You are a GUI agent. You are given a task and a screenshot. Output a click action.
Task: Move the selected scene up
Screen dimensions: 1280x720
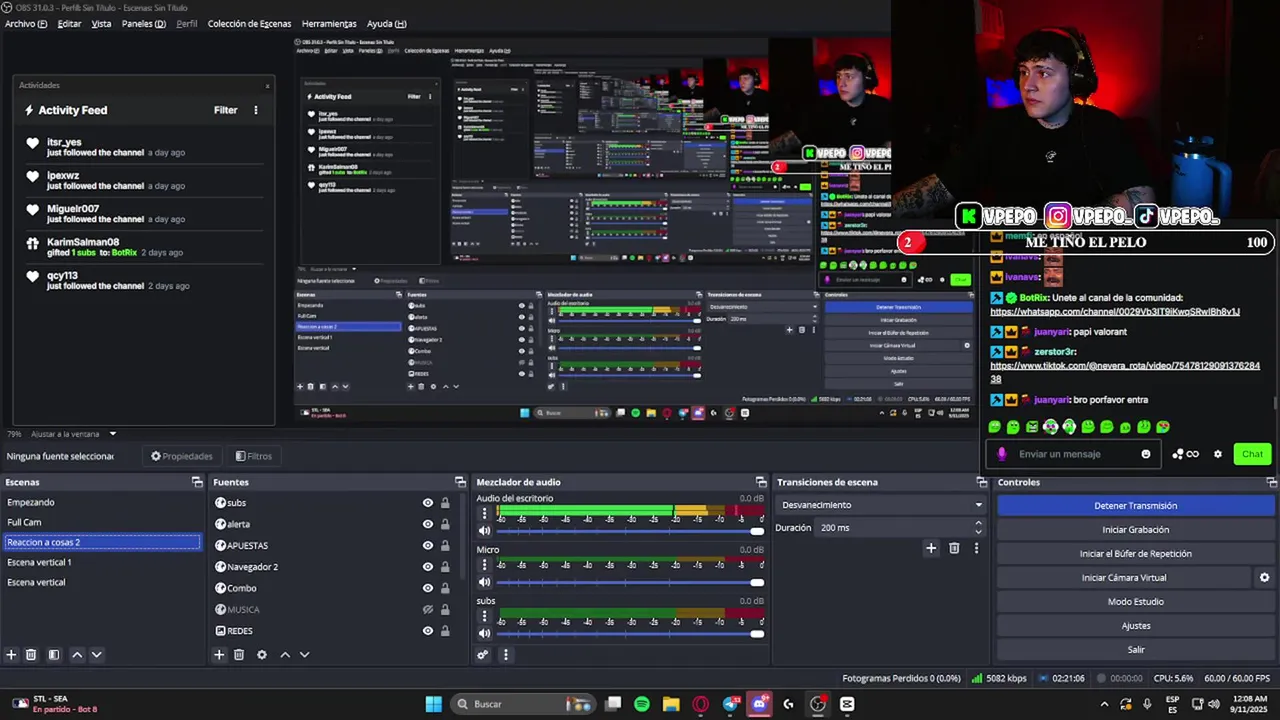[x=77, y=655]
